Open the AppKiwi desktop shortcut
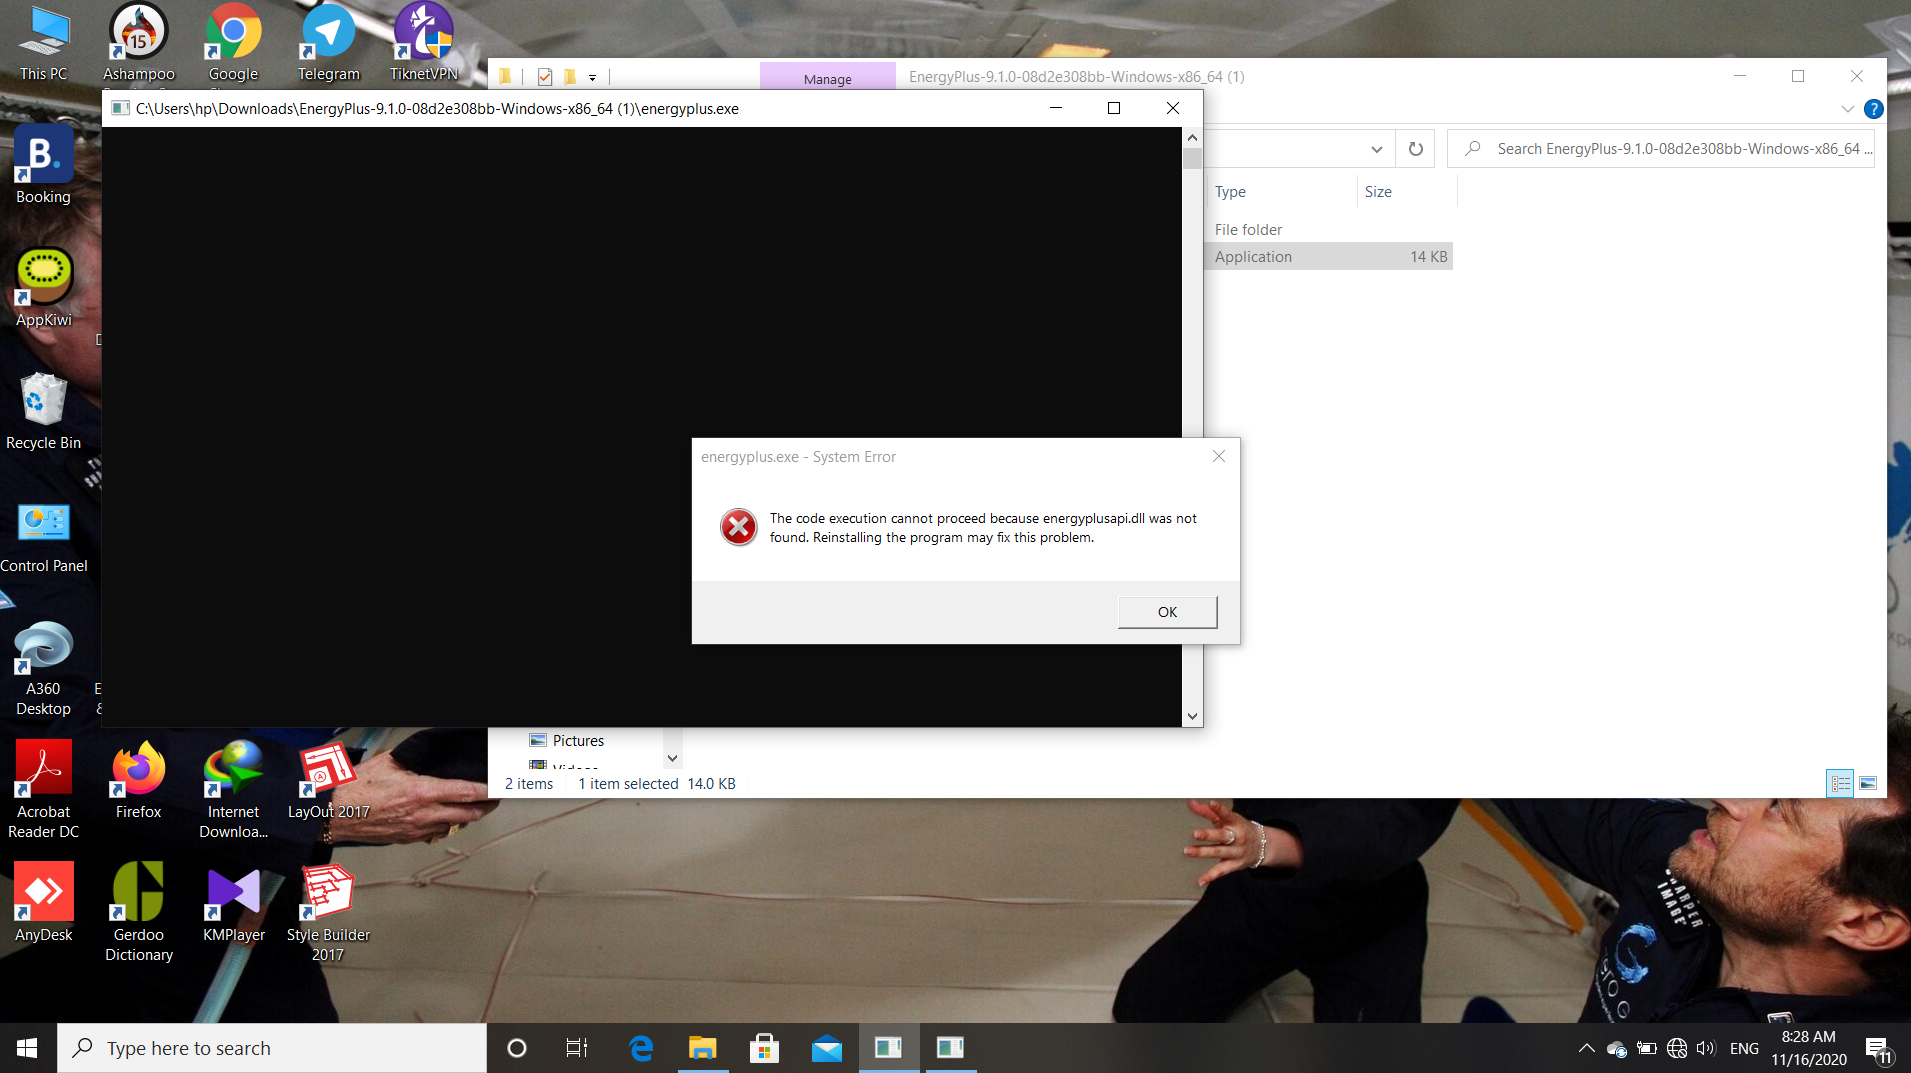This screenshot has height=1073, width=1911. pos(43,288)
